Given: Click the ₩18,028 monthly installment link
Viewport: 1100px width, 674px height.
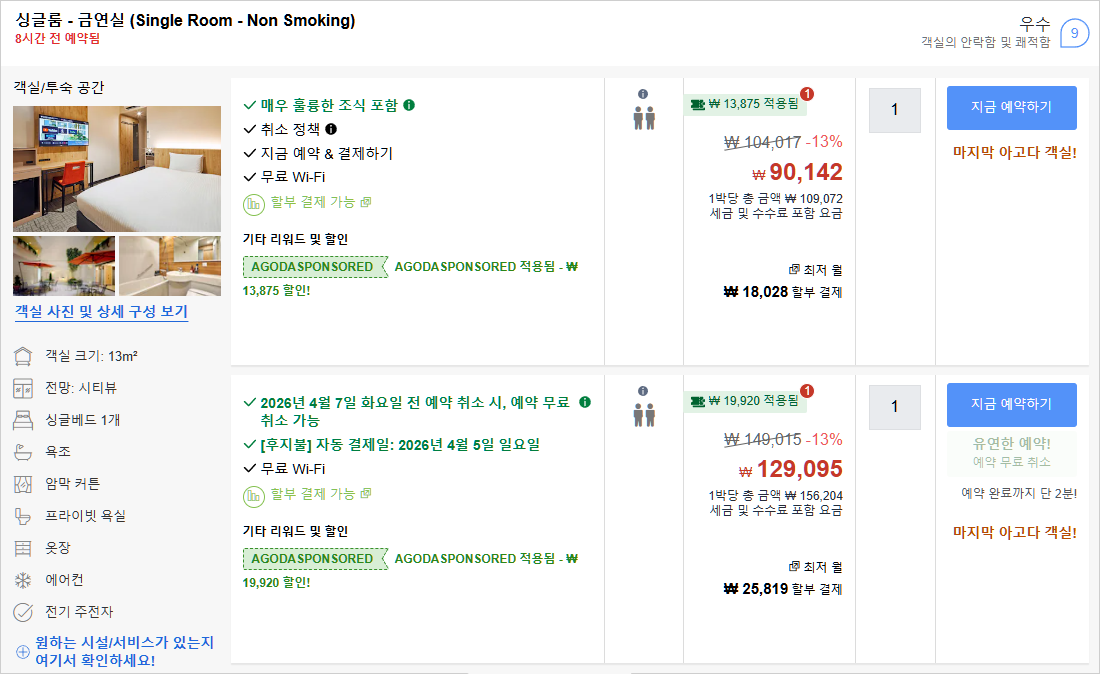Looking at the screenshot, I should pos(782,292).
